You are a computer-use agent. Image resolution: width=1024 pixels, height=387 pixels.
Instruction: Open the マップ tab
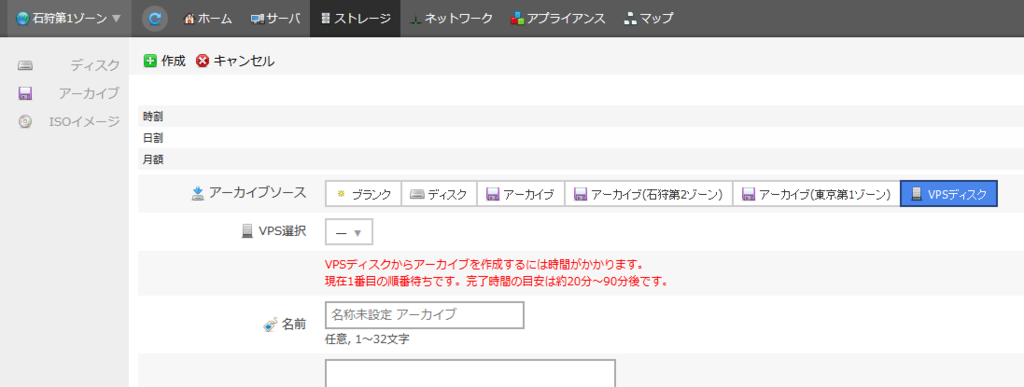[x=648, y=18]
